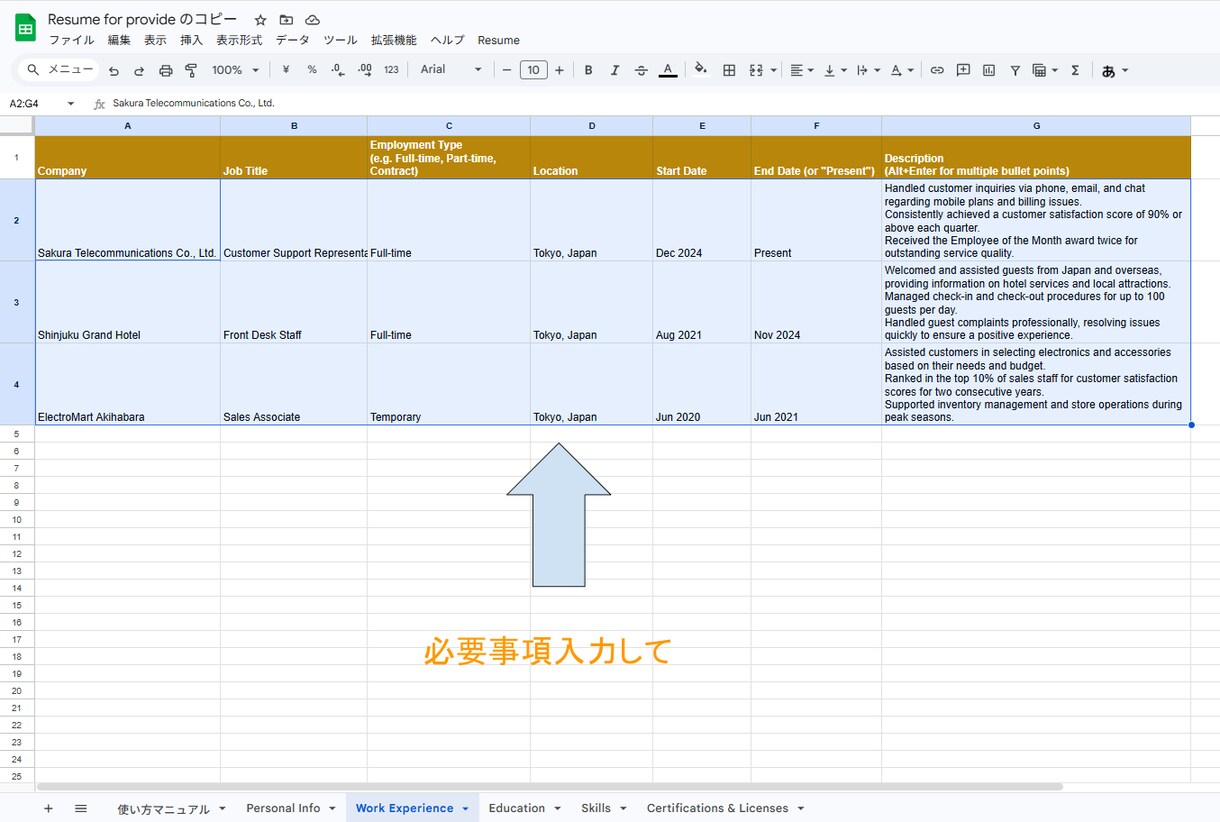The image size is (1220, 822).
Task: Open the Certifications & Licenses sheet tab
Action: [x=725, y=808]
